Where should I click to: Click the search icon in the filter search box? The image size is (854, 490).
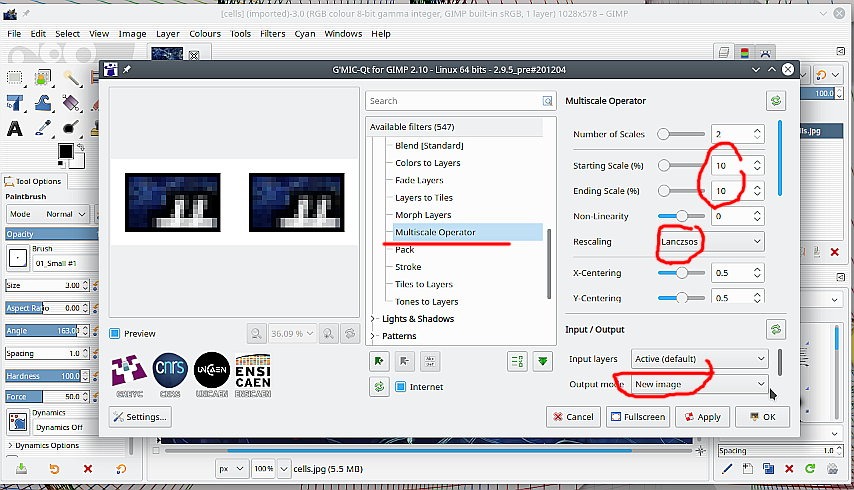(x=547, y=101)
